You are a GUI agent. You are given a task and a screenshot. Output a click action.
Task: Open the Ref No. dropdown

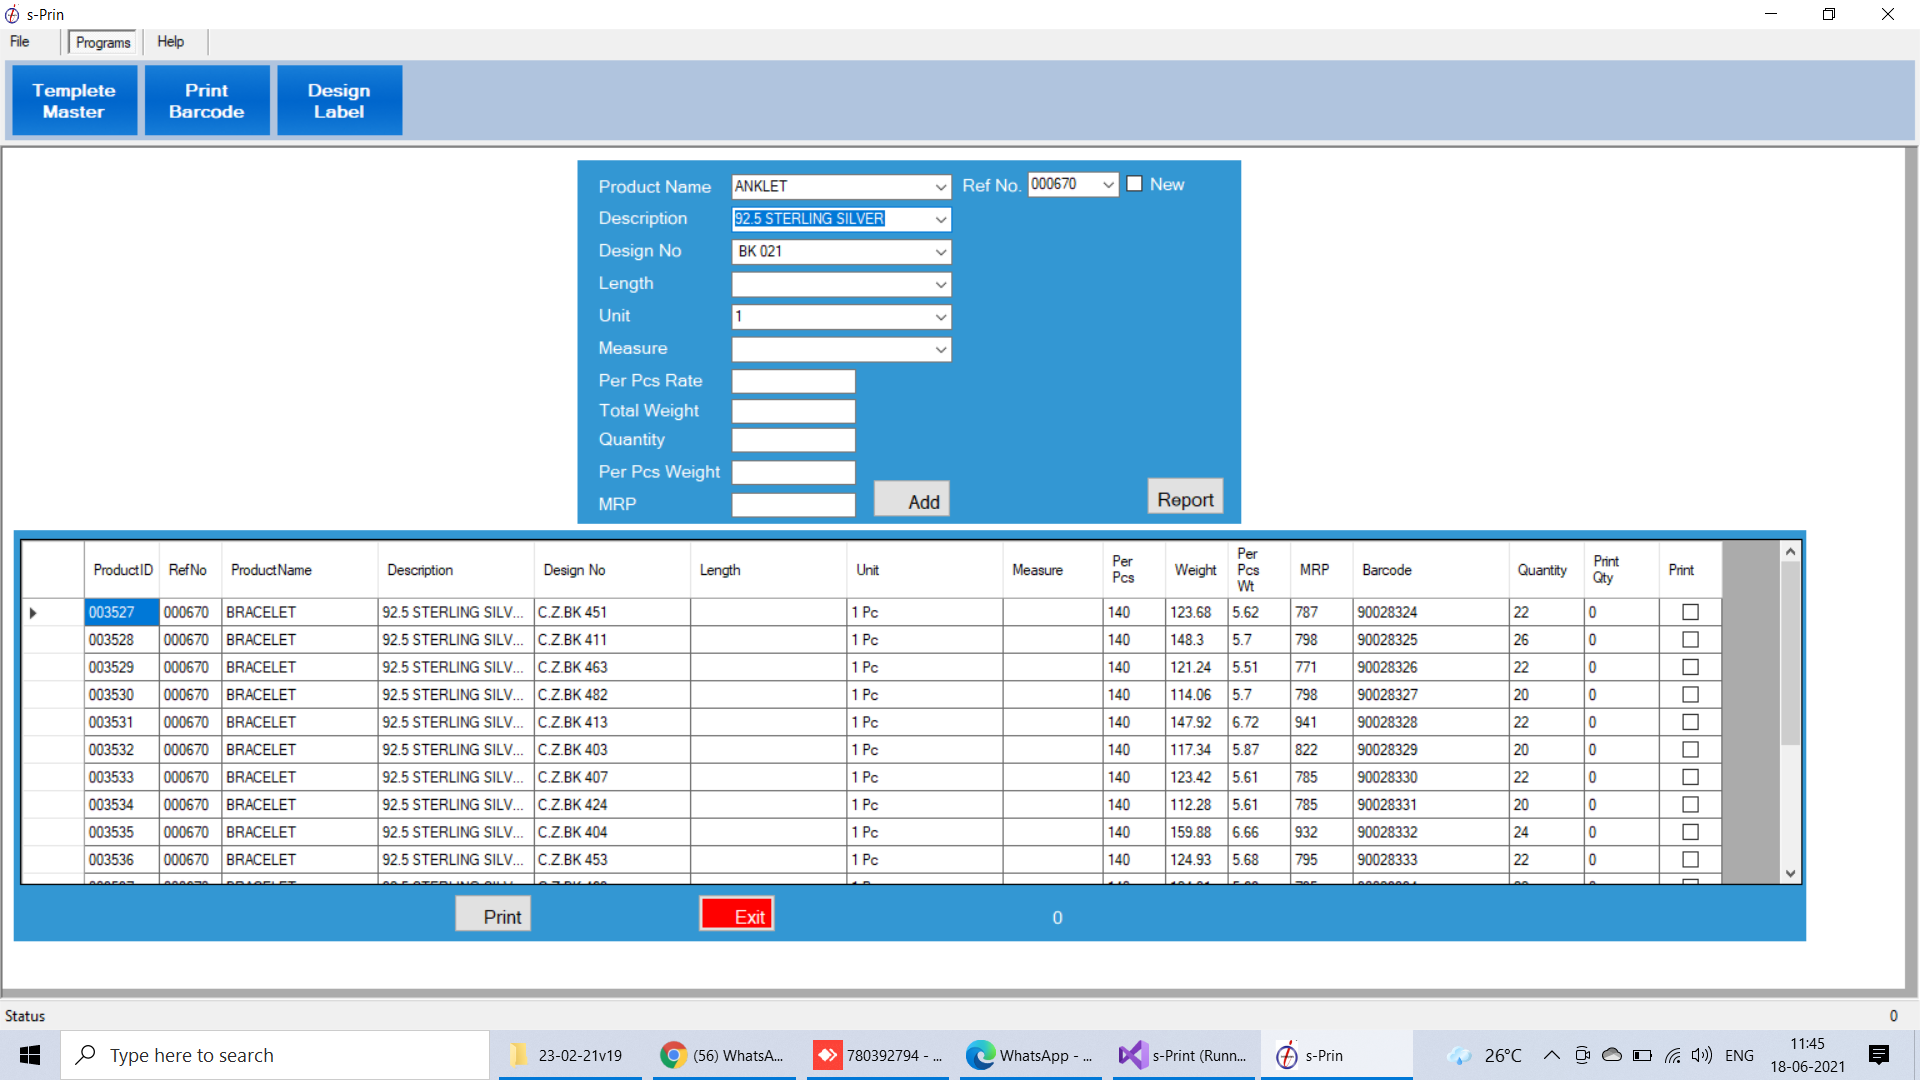pyautogui.click(x=1108, y=185)
